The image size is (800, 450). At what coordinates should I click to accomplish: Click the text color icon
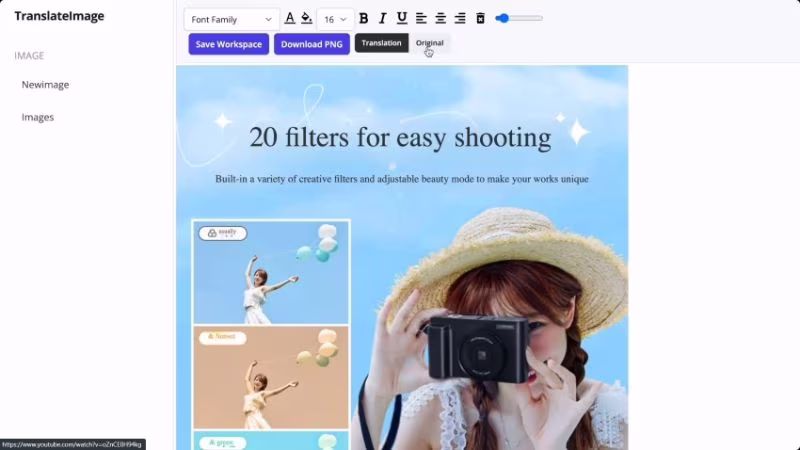pyautogui.click(x=289, y=19)
